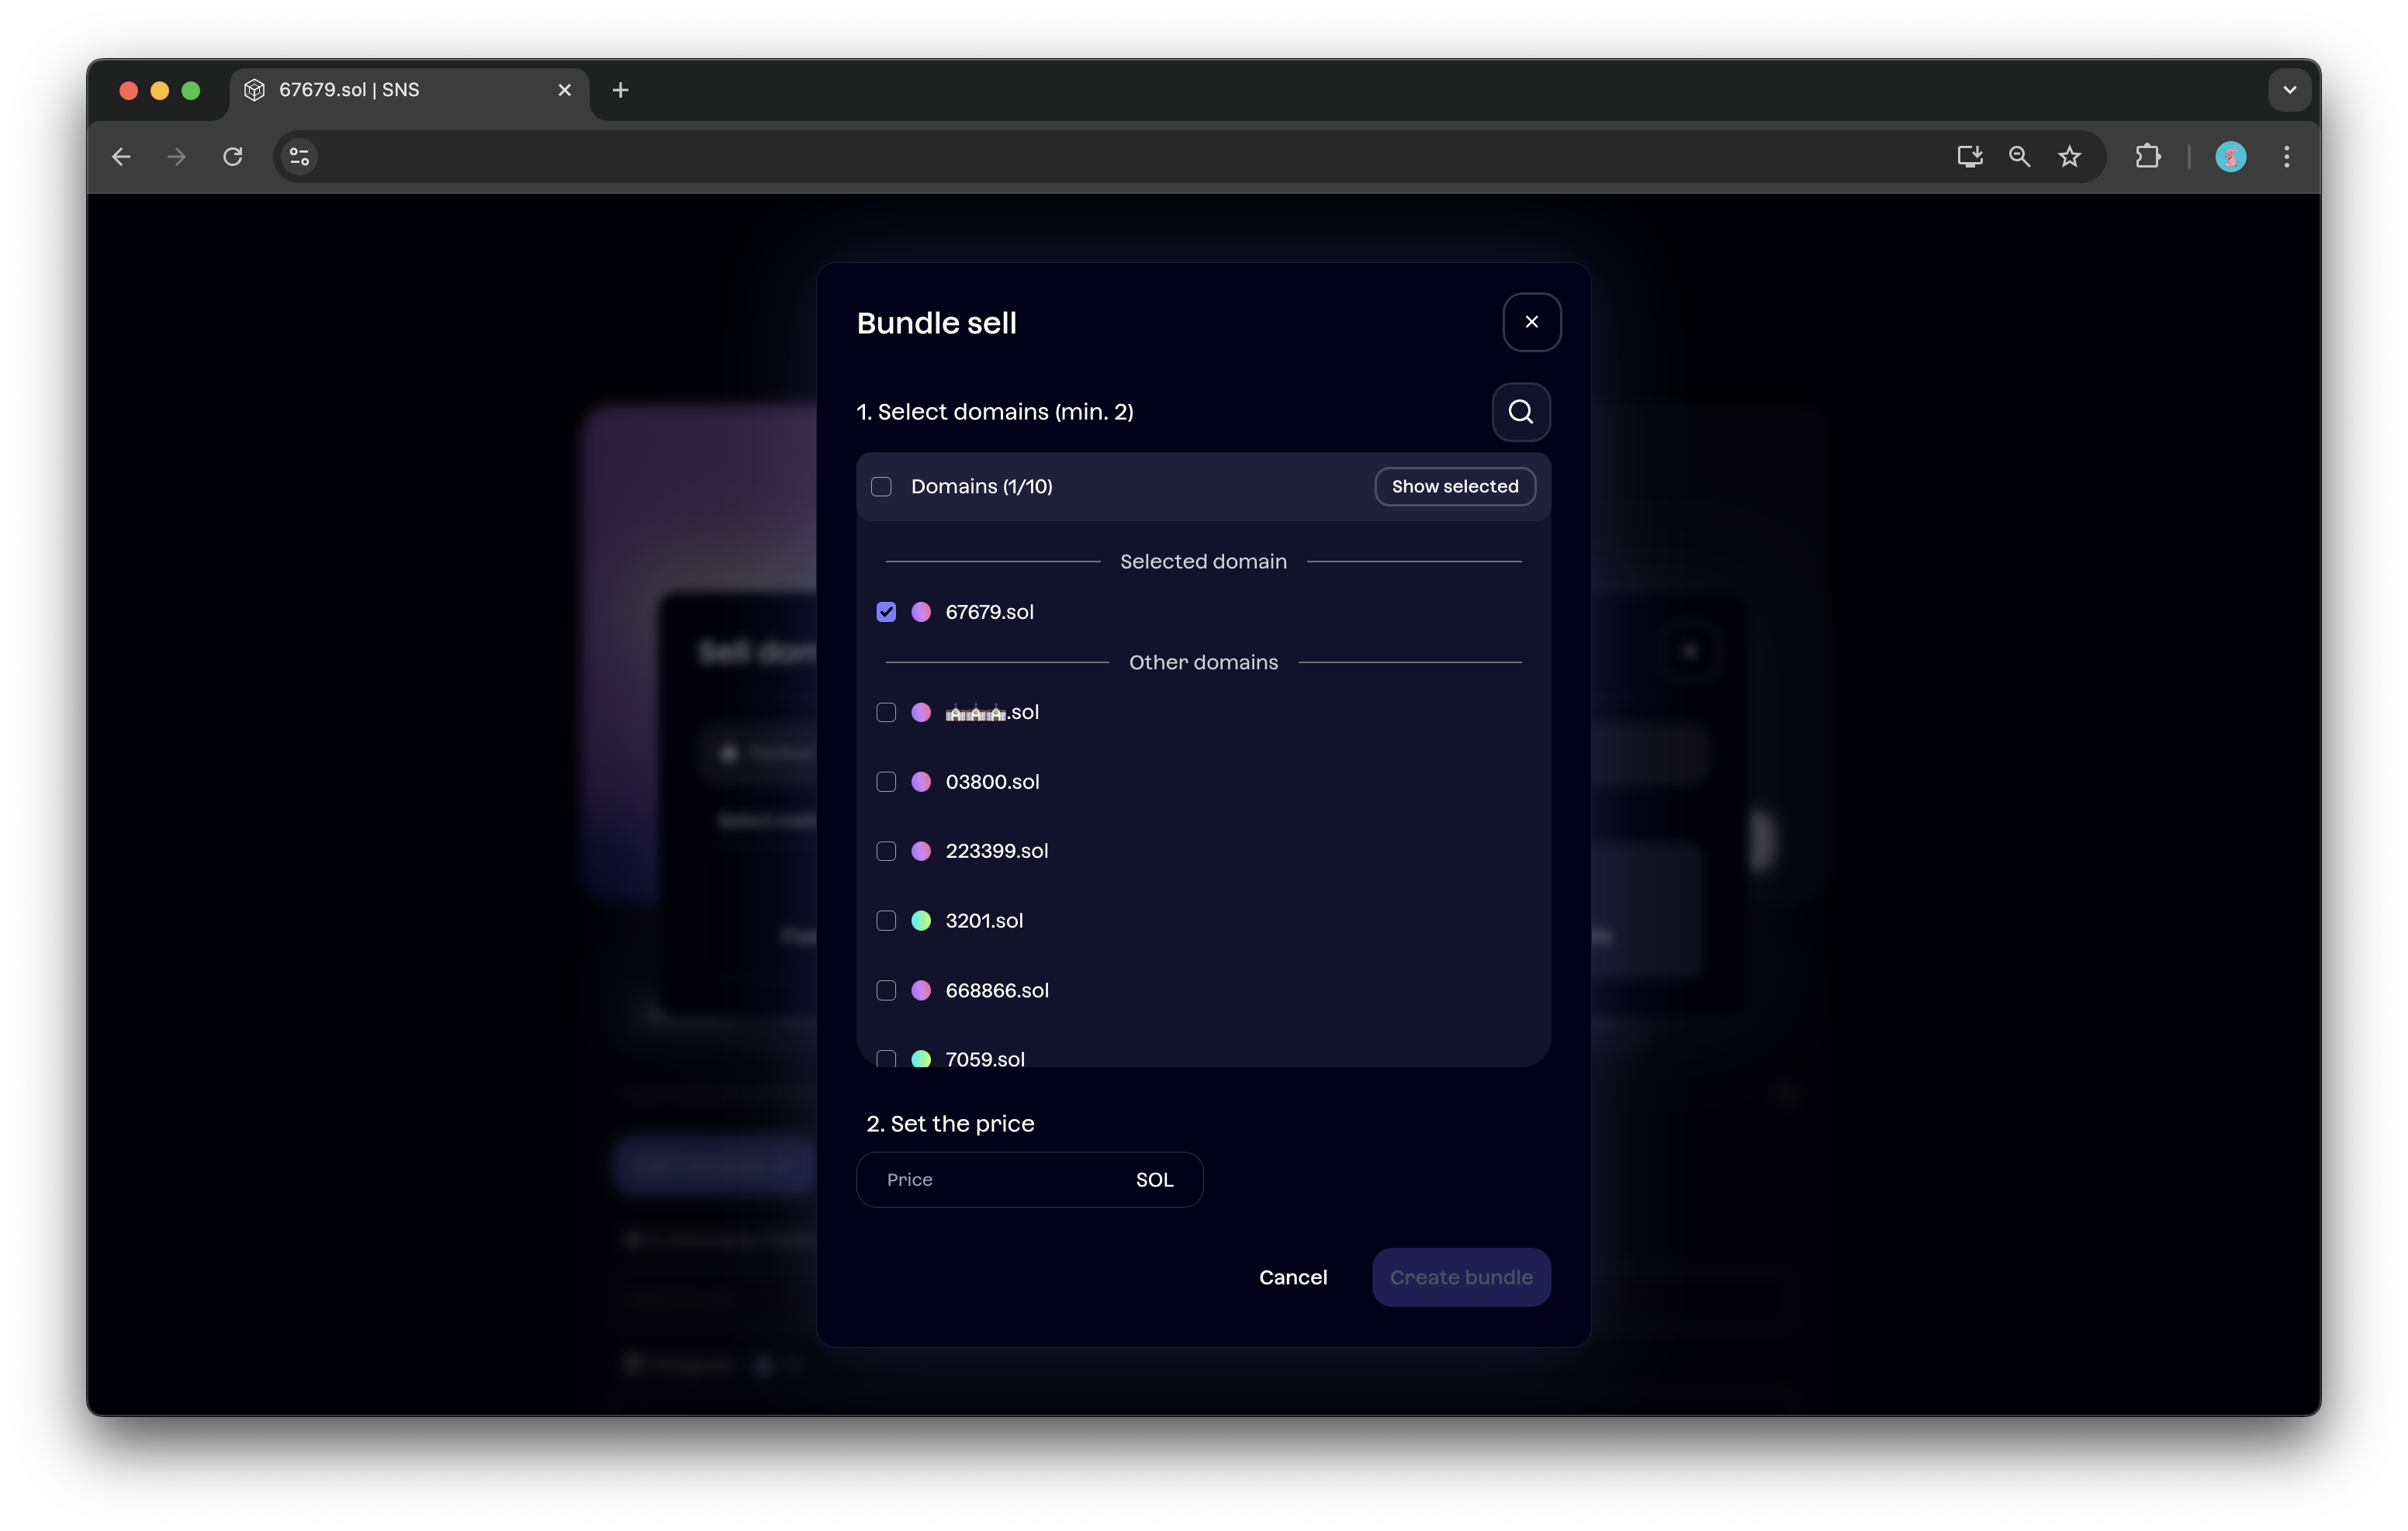Check the 03800.sol checkbox

click(886, 782)
